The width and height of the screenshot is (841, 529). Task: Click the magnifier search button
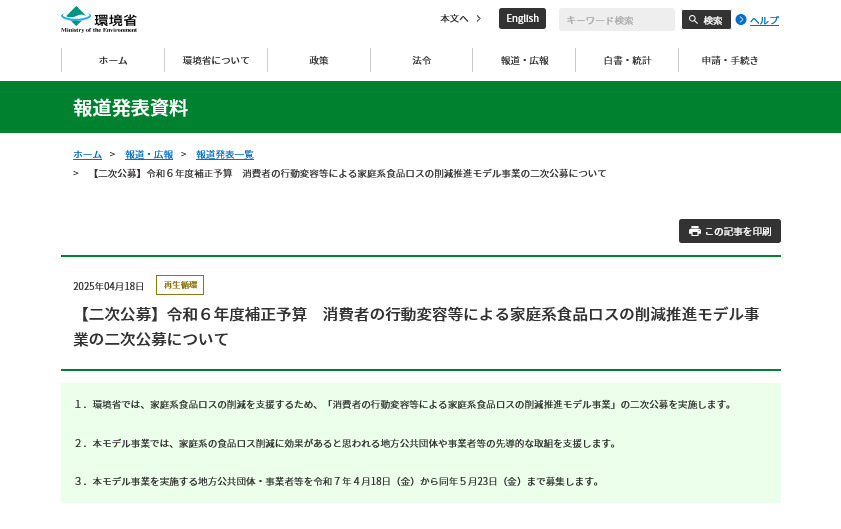(x=706, y=20)
